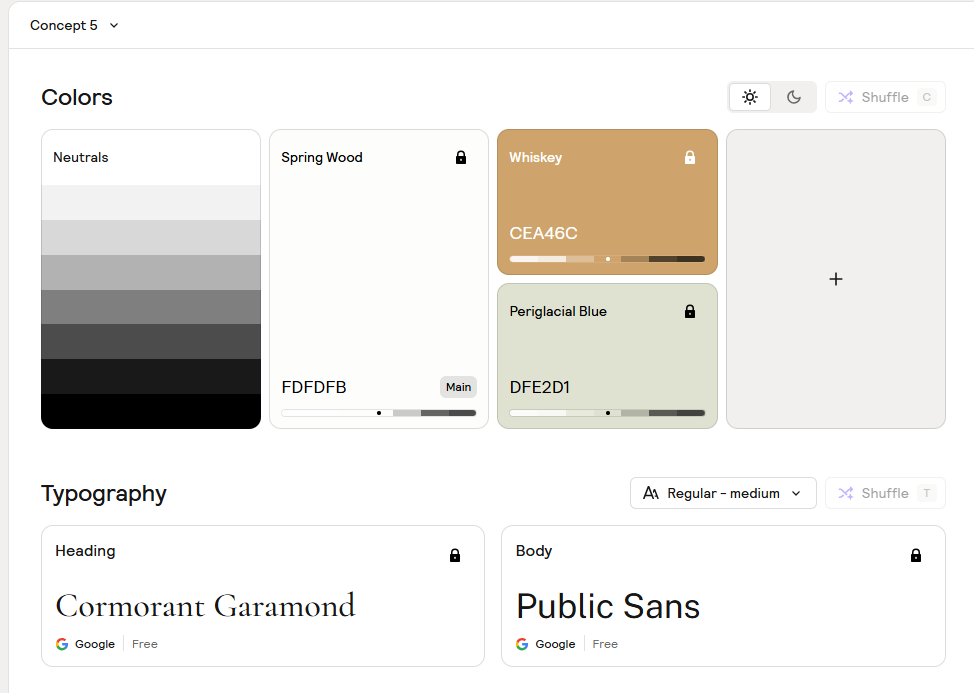Click the Whiskey color name

pyautogui.click(x=535, y=158)
